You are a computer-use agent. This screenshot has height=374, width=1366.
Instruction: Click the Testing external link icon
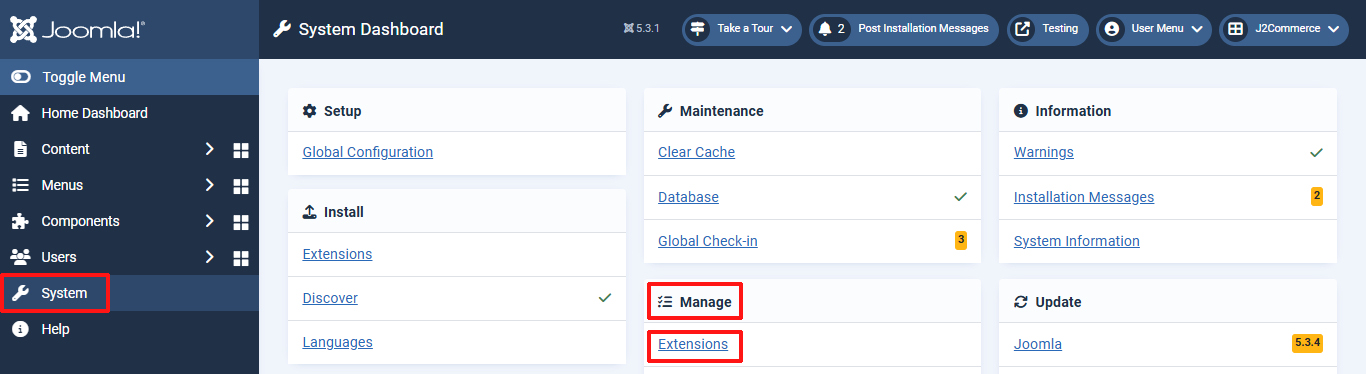coord(1023,29)
